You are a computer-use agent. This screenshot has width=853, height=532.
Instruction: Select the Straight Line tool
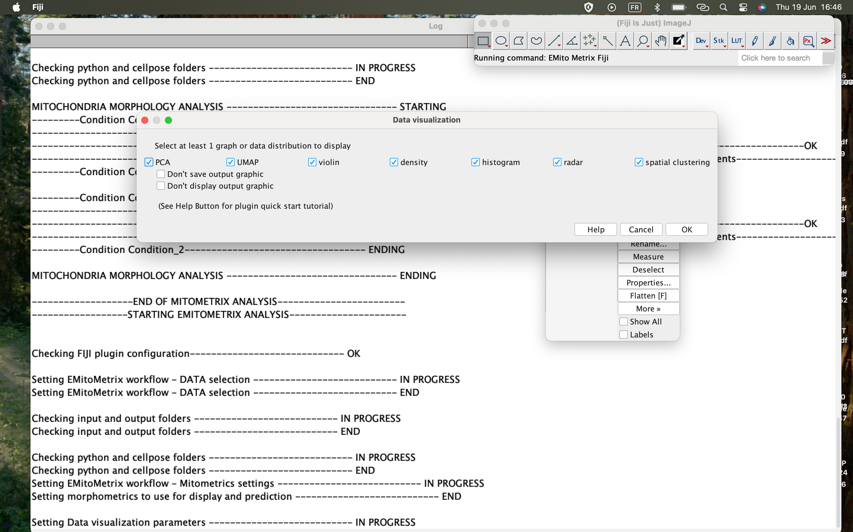pos(554,41)
